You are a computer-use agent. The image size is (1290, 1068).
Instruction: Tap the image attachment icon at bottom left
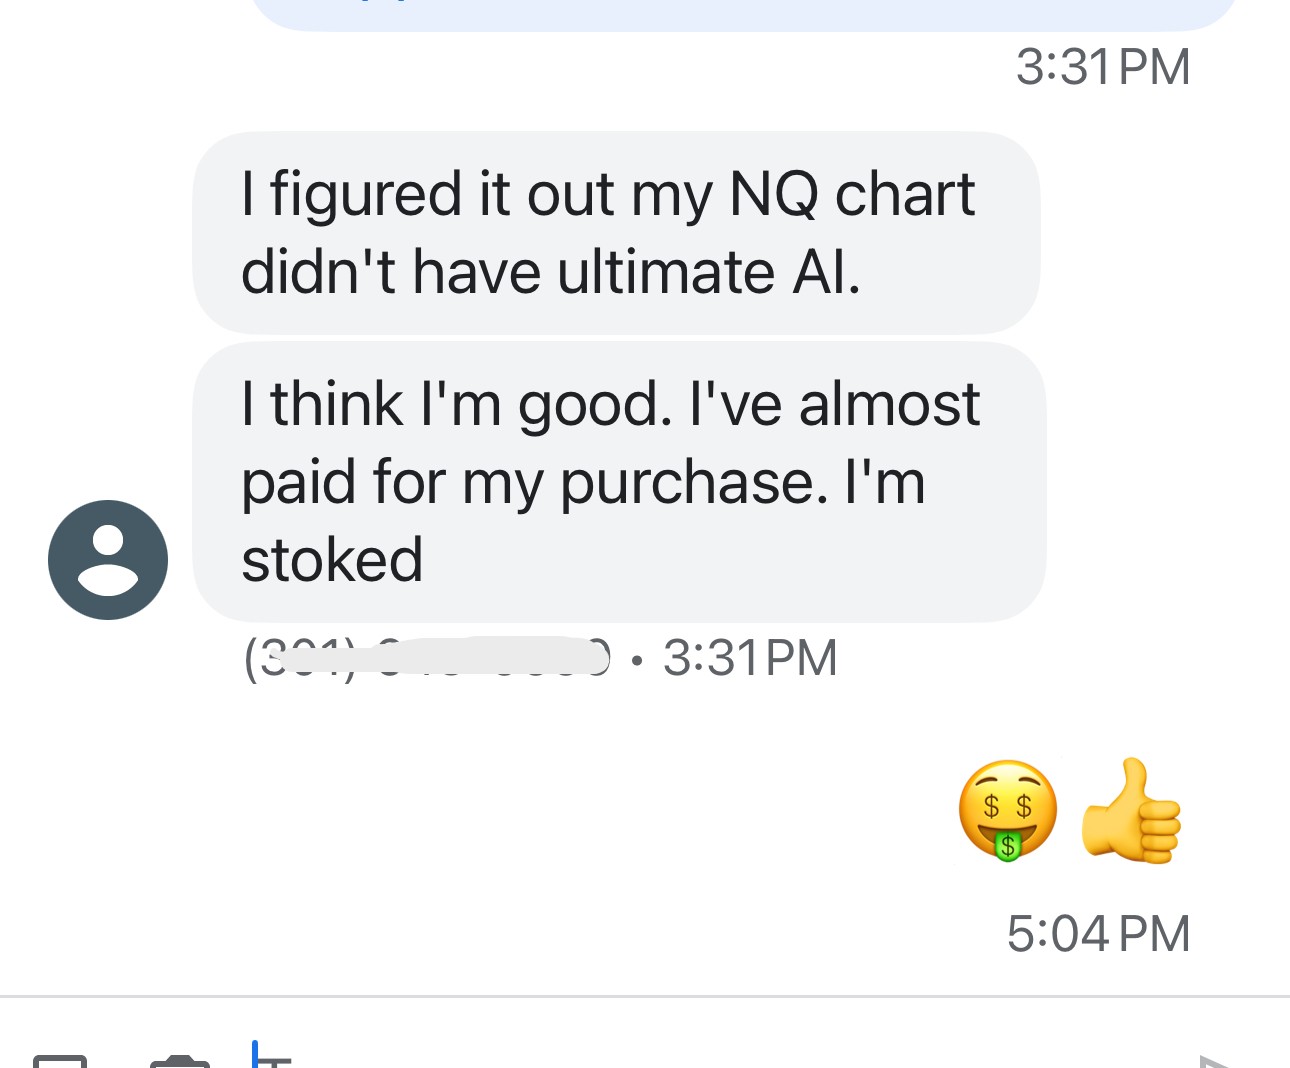click(60, 1061)
